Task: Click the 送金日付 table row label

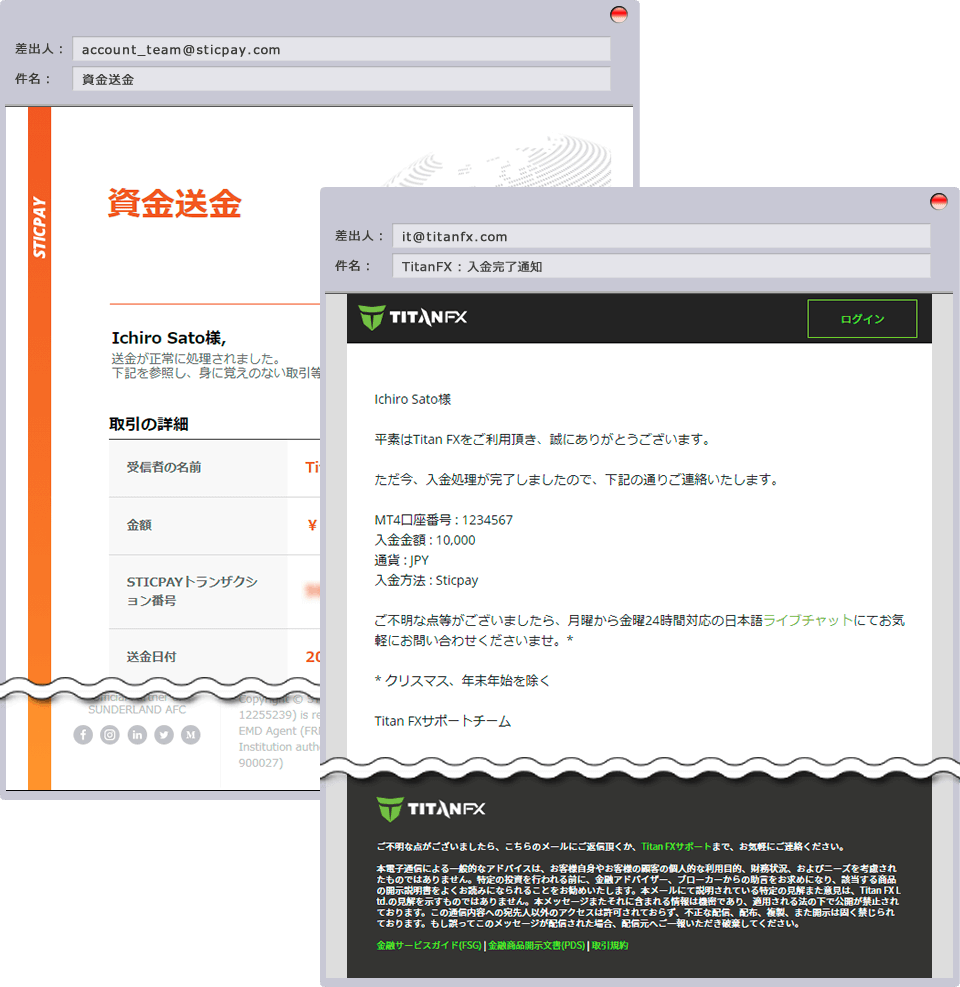Action: click(151, 657)
